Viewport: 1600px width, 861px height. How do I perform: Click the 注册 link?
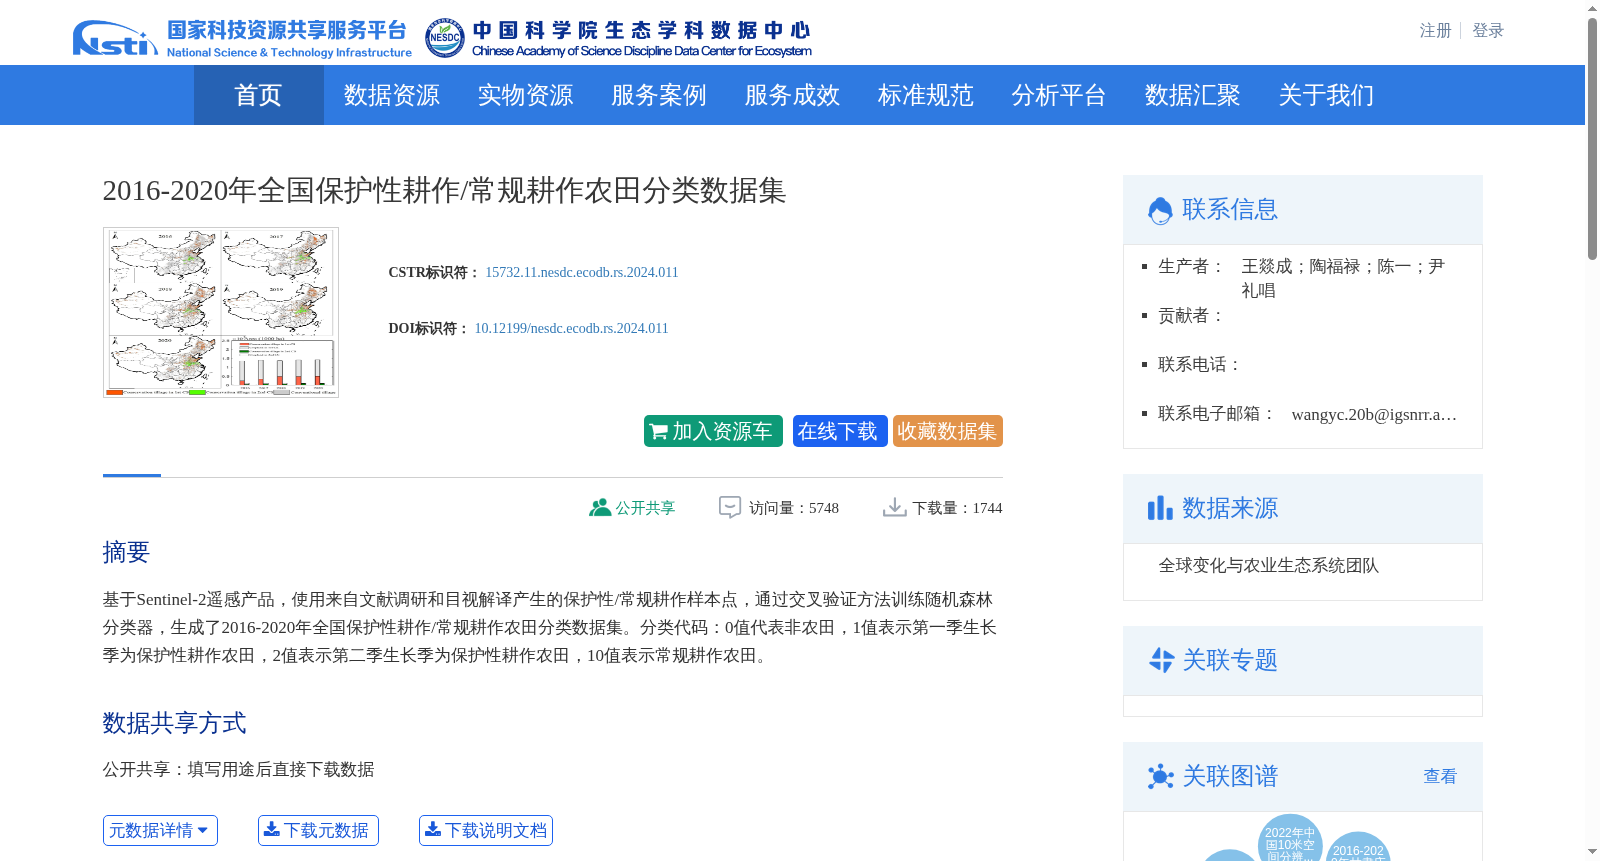click(x=1435, y=31)
